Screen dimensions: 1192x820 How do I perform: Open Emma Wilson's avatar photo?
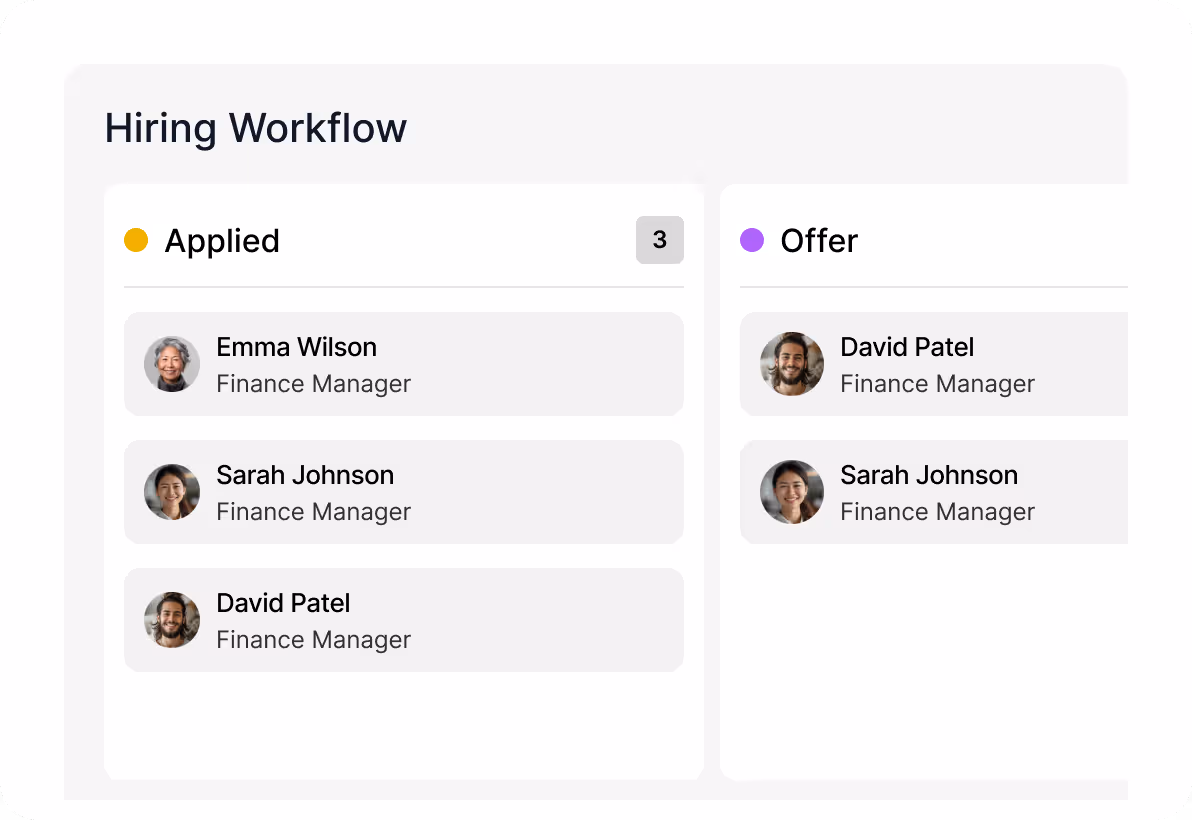coord(172,364)
